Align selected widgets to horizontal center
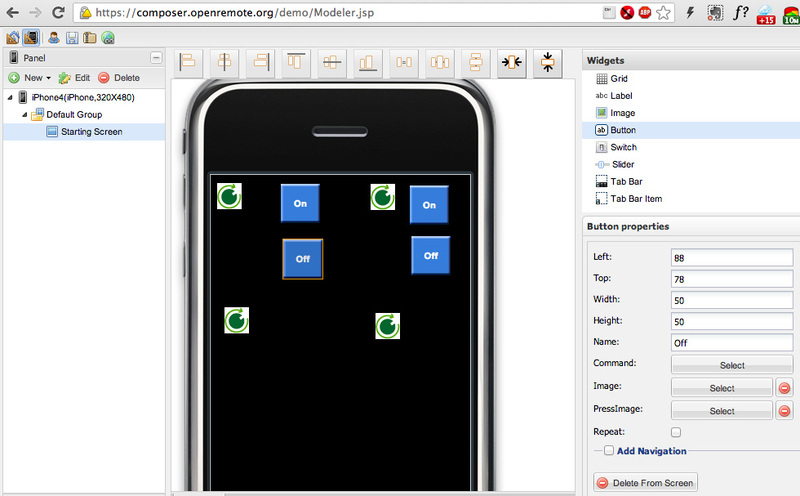Viewport: 800px width, 496px height. pyautogui.click(x=224, y=63)
